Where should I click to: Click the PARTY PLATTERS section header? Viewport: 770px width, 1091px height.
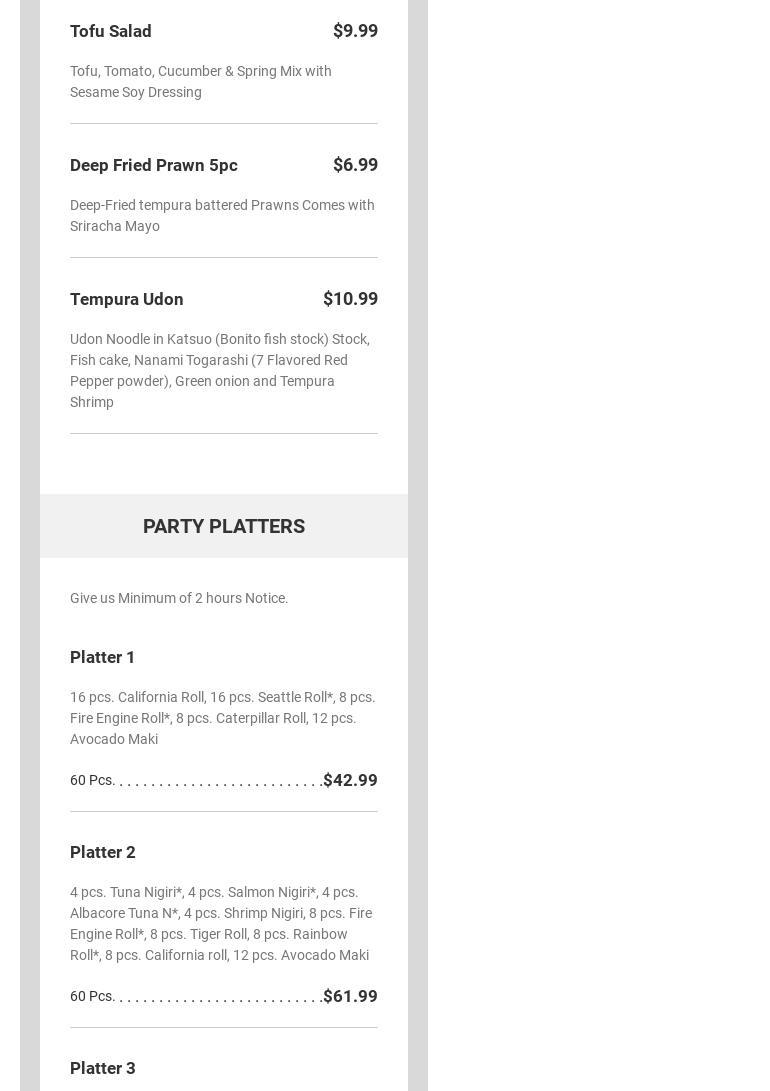[224, 526]
